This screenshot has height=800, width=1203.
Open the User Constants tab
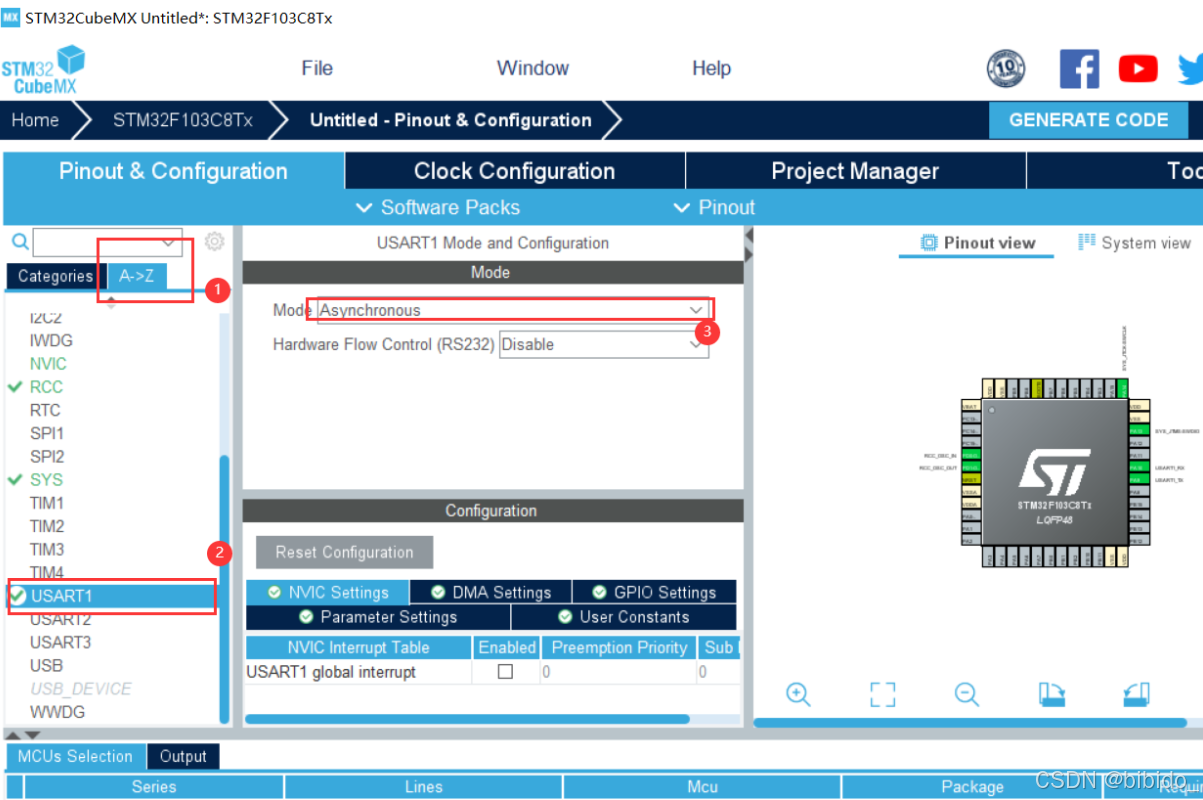click(x=624, y=617)
